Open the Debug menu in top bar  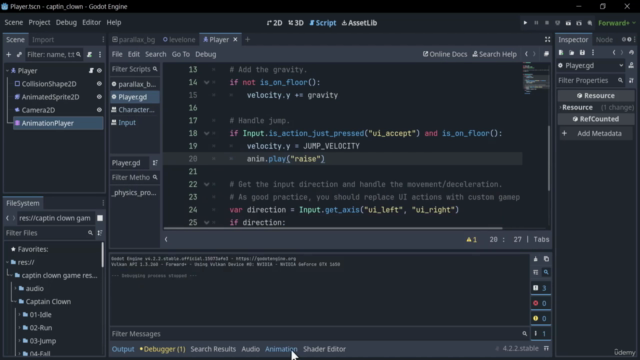tap(66, 22)
